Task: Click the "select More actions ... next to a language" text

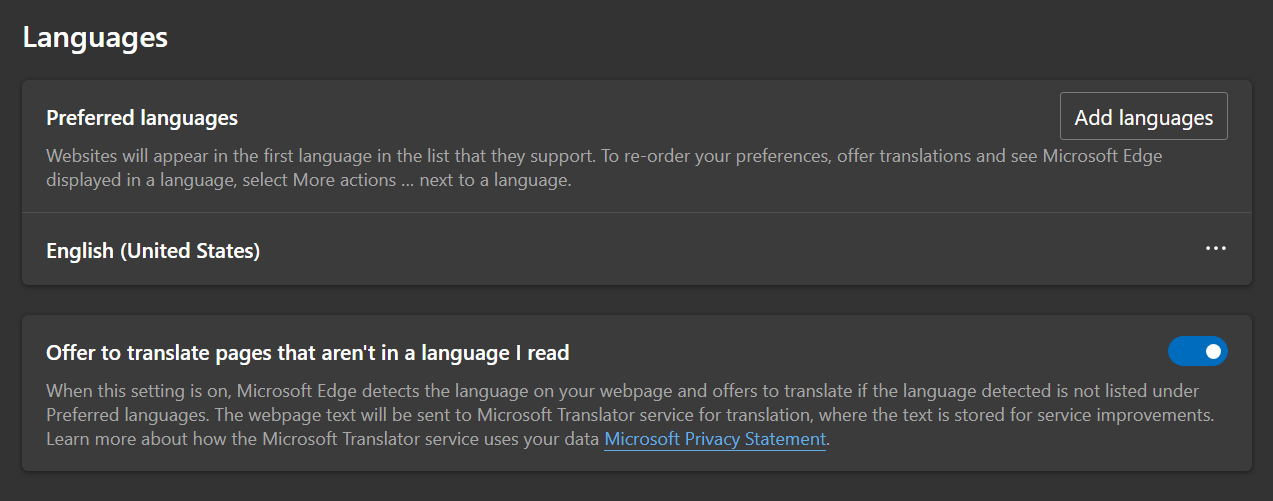Action: coord(407,181)
